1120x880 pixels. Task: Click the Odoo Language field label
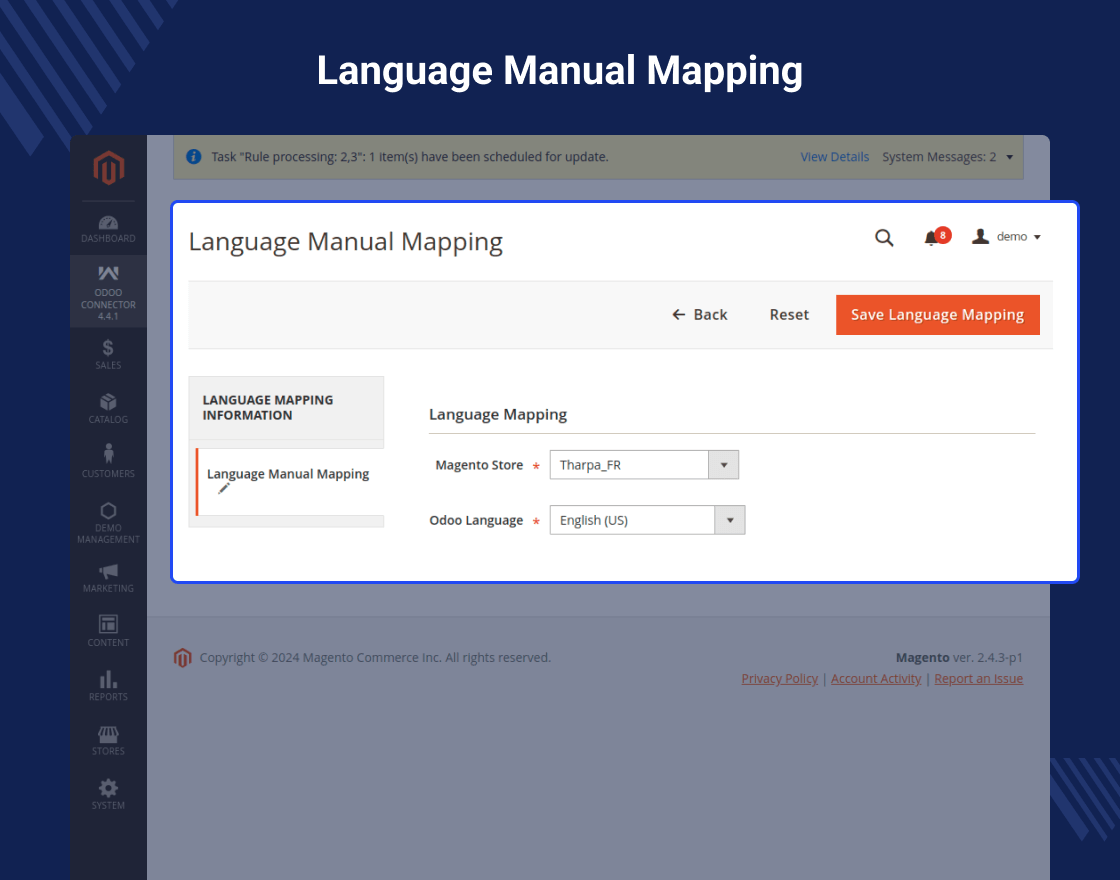point(476,520)
